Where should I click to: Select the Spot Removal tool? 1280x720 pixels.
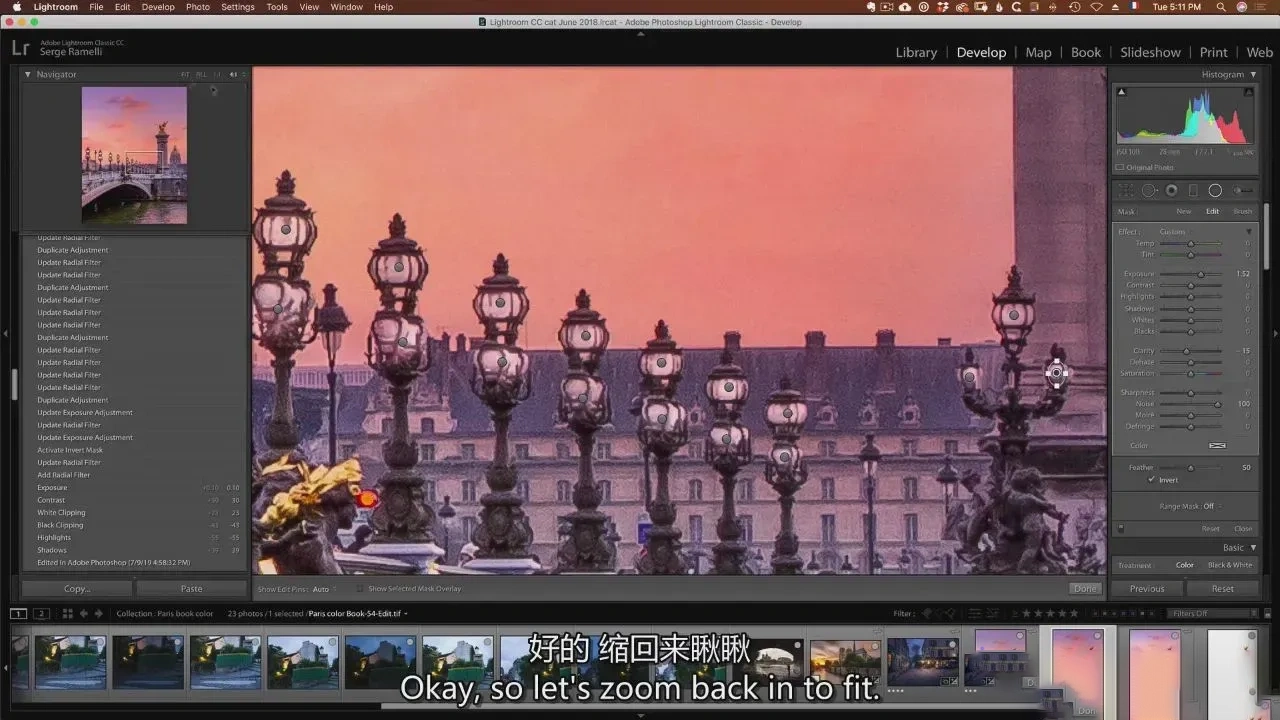point(1149,190)
